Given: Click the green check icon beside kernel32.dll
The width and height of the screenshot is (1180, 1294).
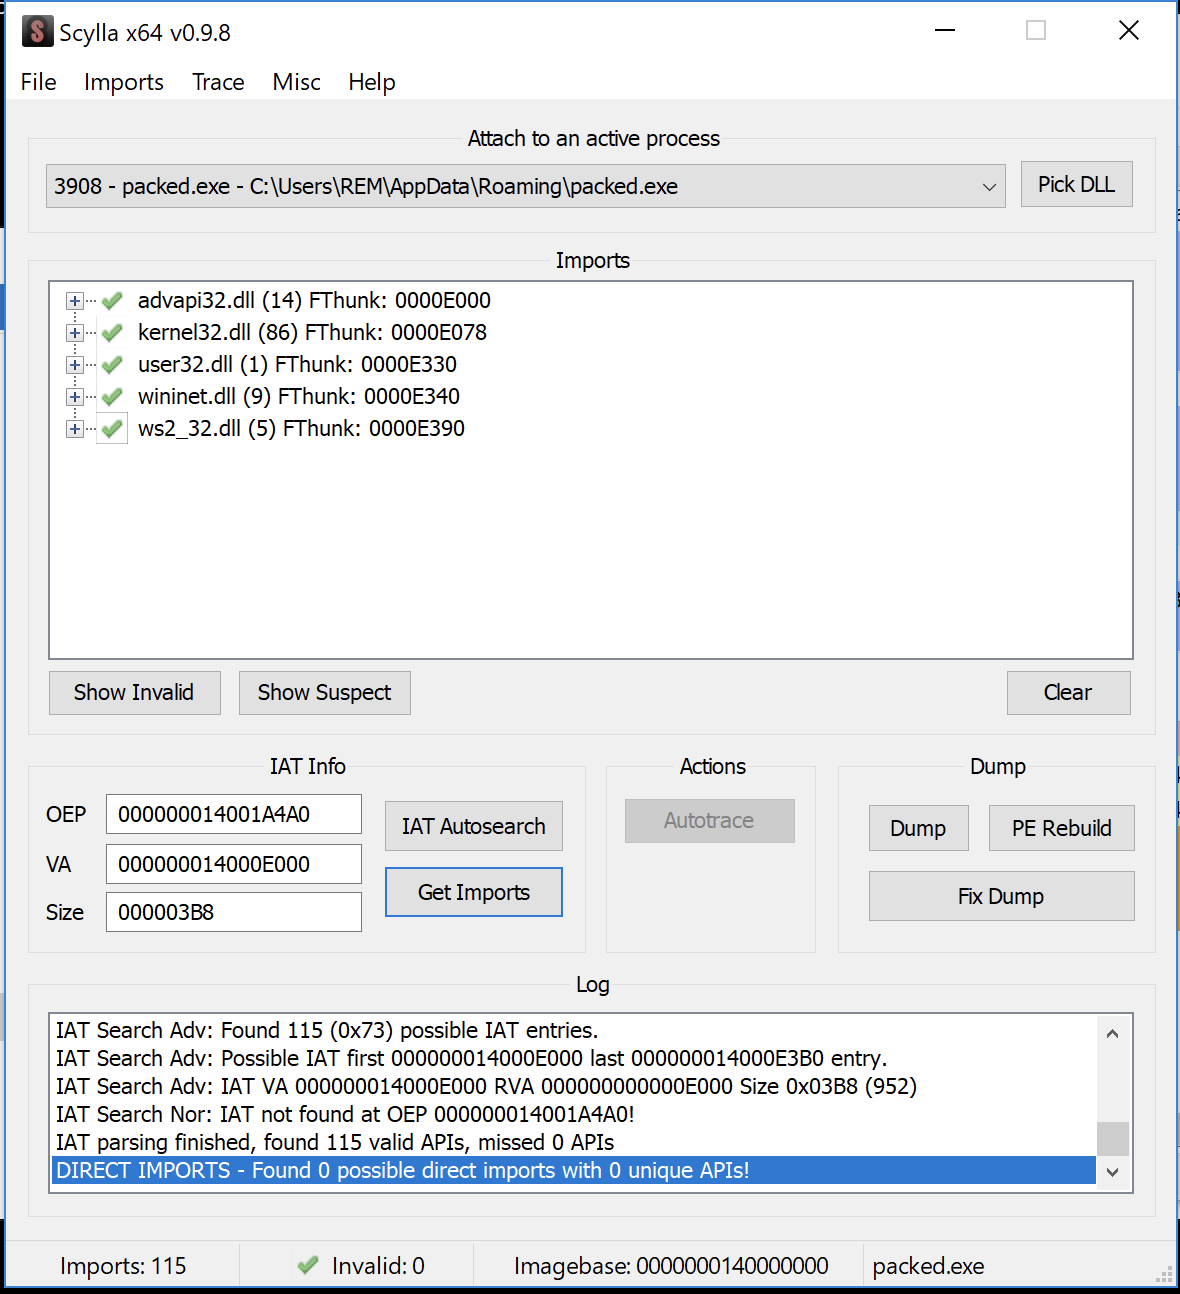Looking at the screenshot, I should pos(112,332).
